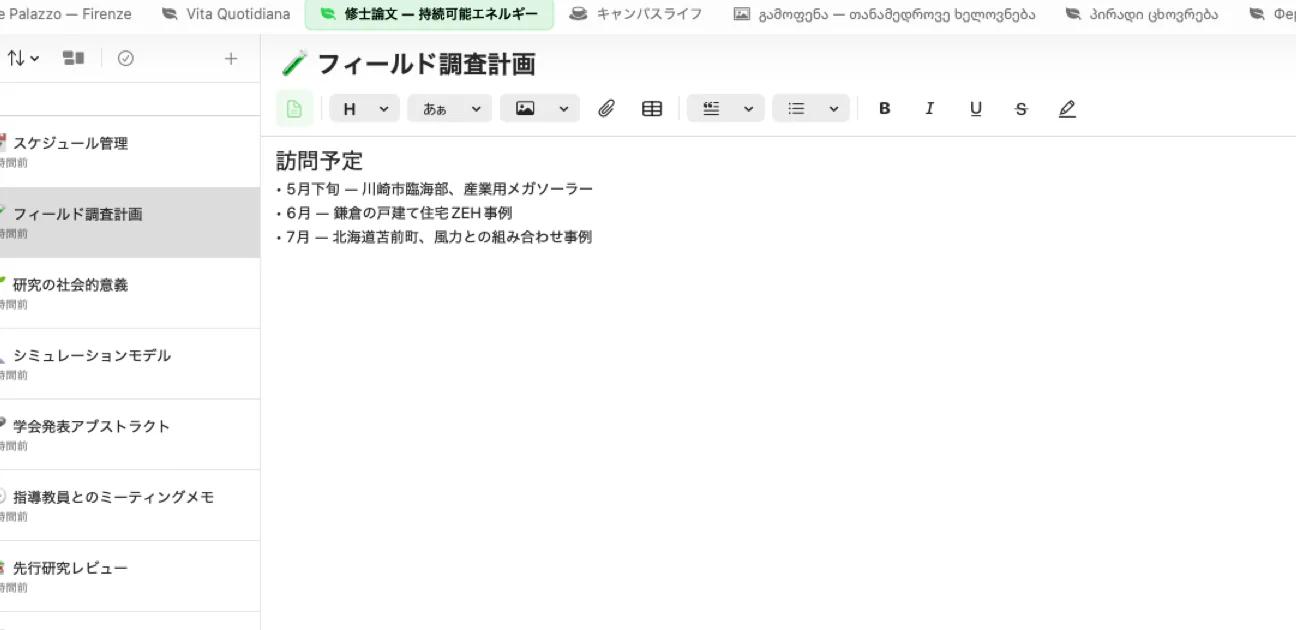Click the picture icon on გამოფენა tab
The height and width of the screenshot is (630, 1296).
[x=741, y=14]
